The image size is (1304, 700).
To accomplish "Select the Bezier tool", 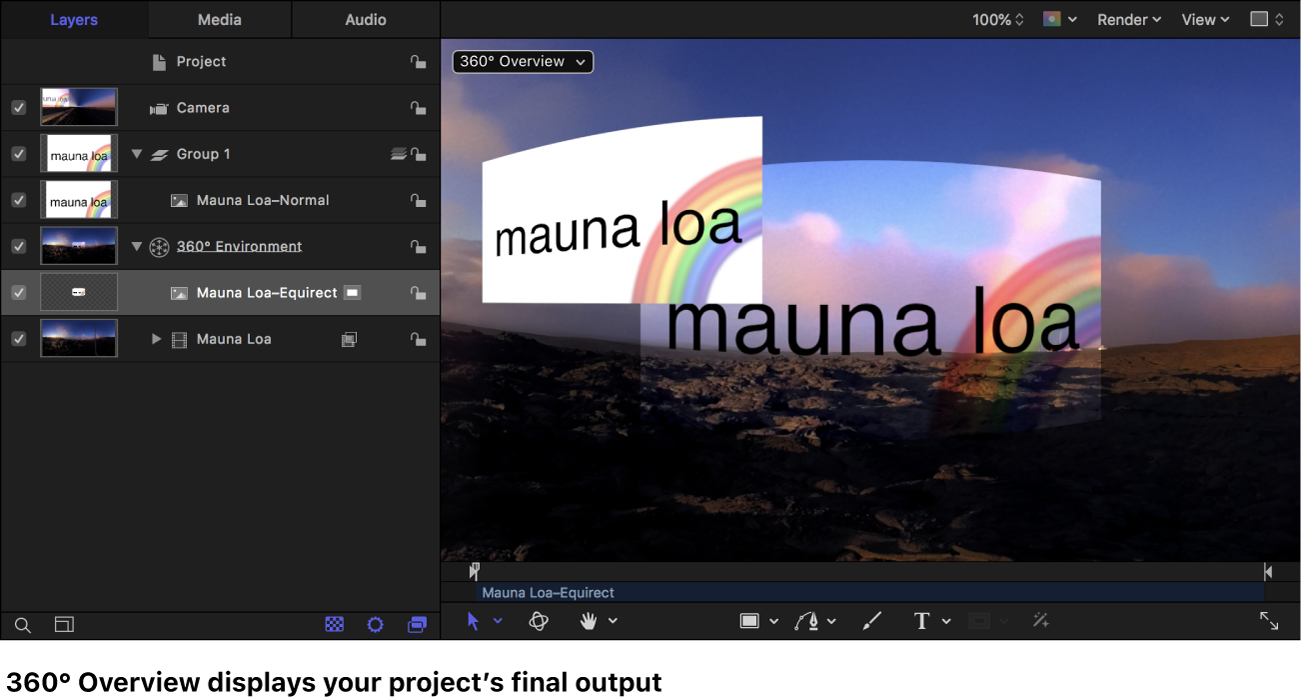I will coord(808,621).
